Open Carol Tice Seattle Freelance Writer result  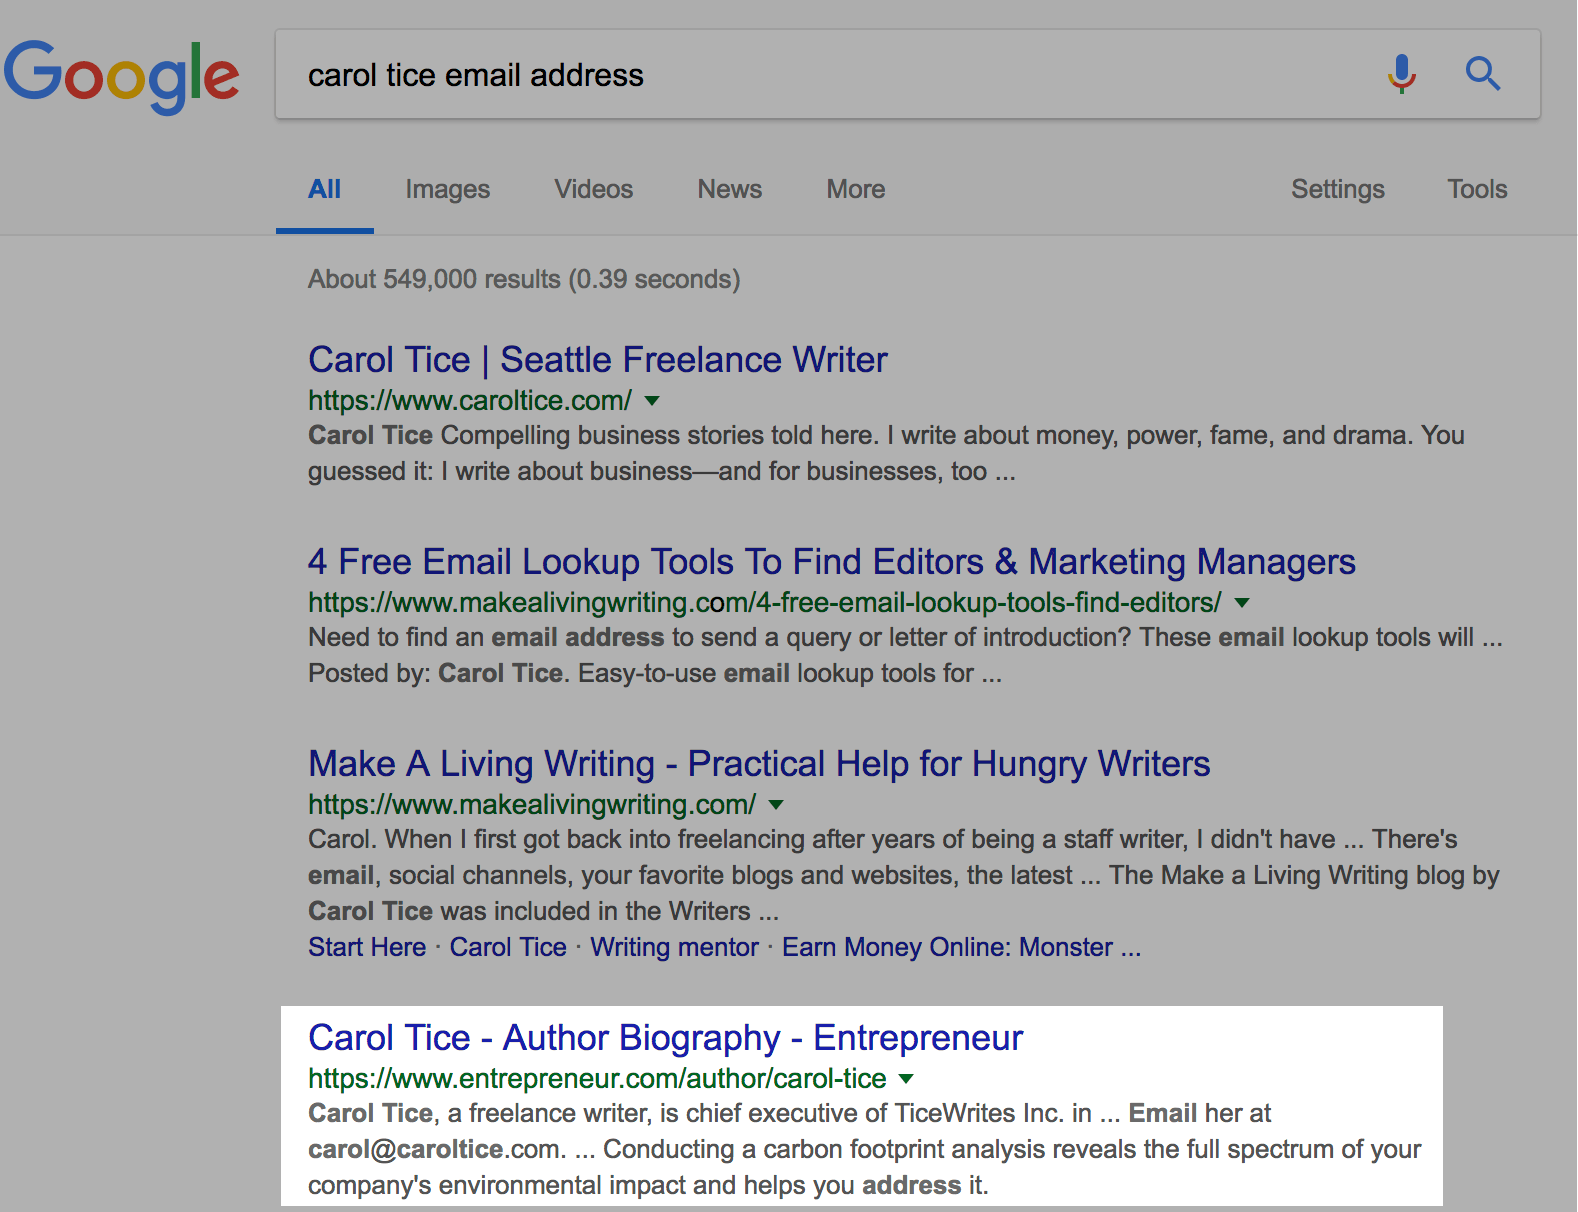pyautogui.click(x=597, y=360)
